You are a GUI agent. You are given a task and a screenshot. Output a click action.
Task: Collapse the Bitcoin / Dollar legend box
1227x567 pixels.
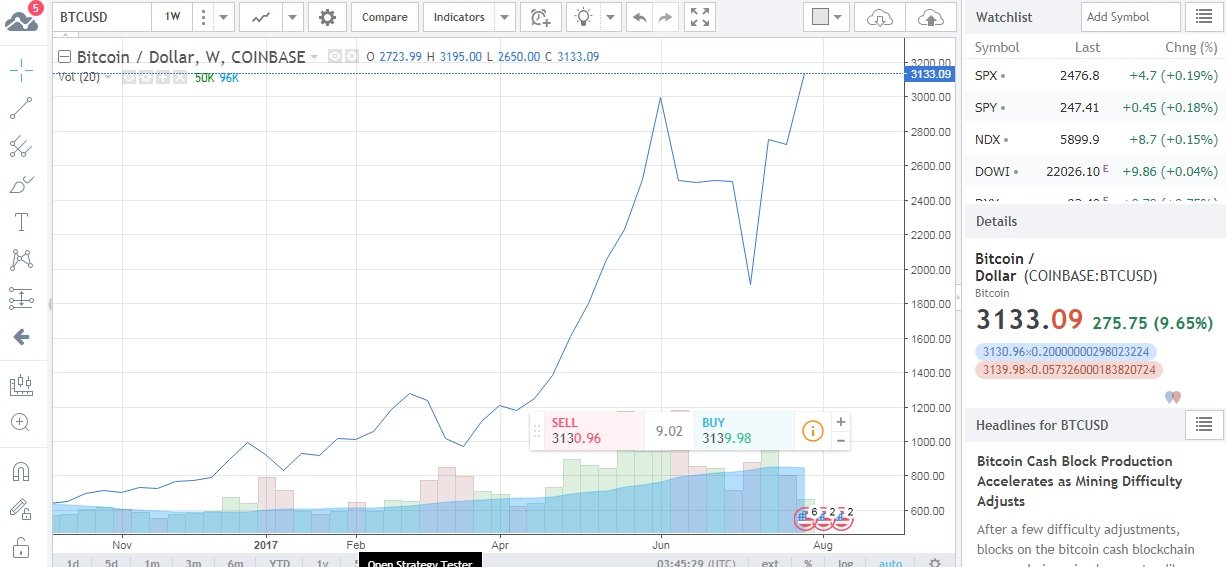tap(65, 57)
